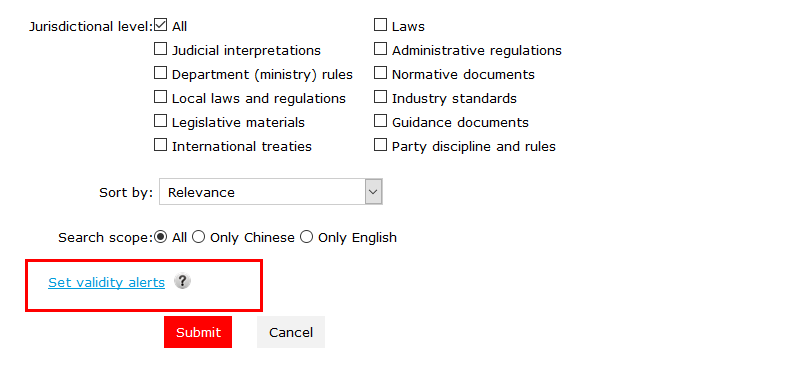
Task: Toggle Local laws and regulations checkbox
Action: [160, 96]
